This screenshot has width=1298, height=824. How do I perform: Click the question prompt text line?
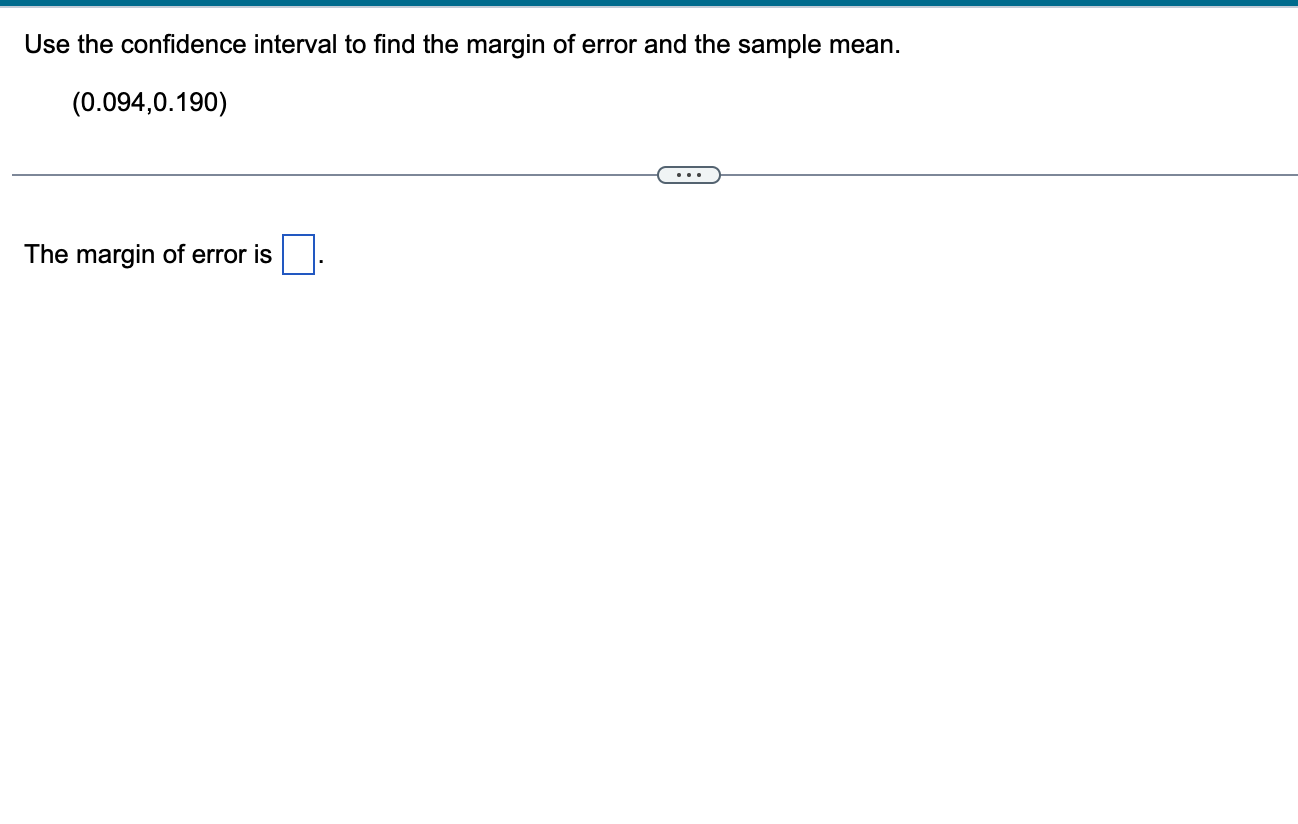462,44
